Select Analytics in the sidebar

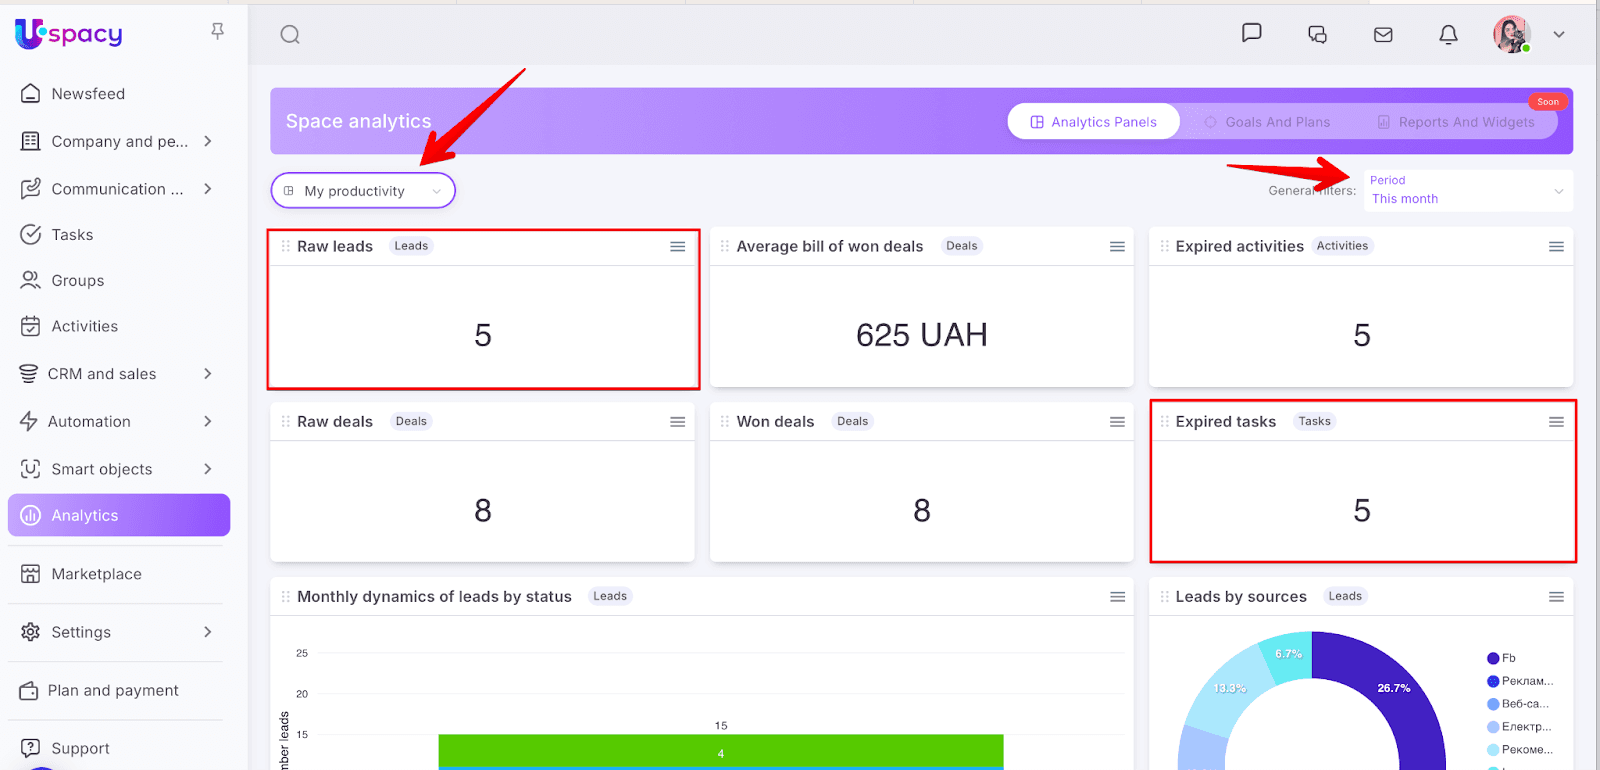click(x=119, y=515)
